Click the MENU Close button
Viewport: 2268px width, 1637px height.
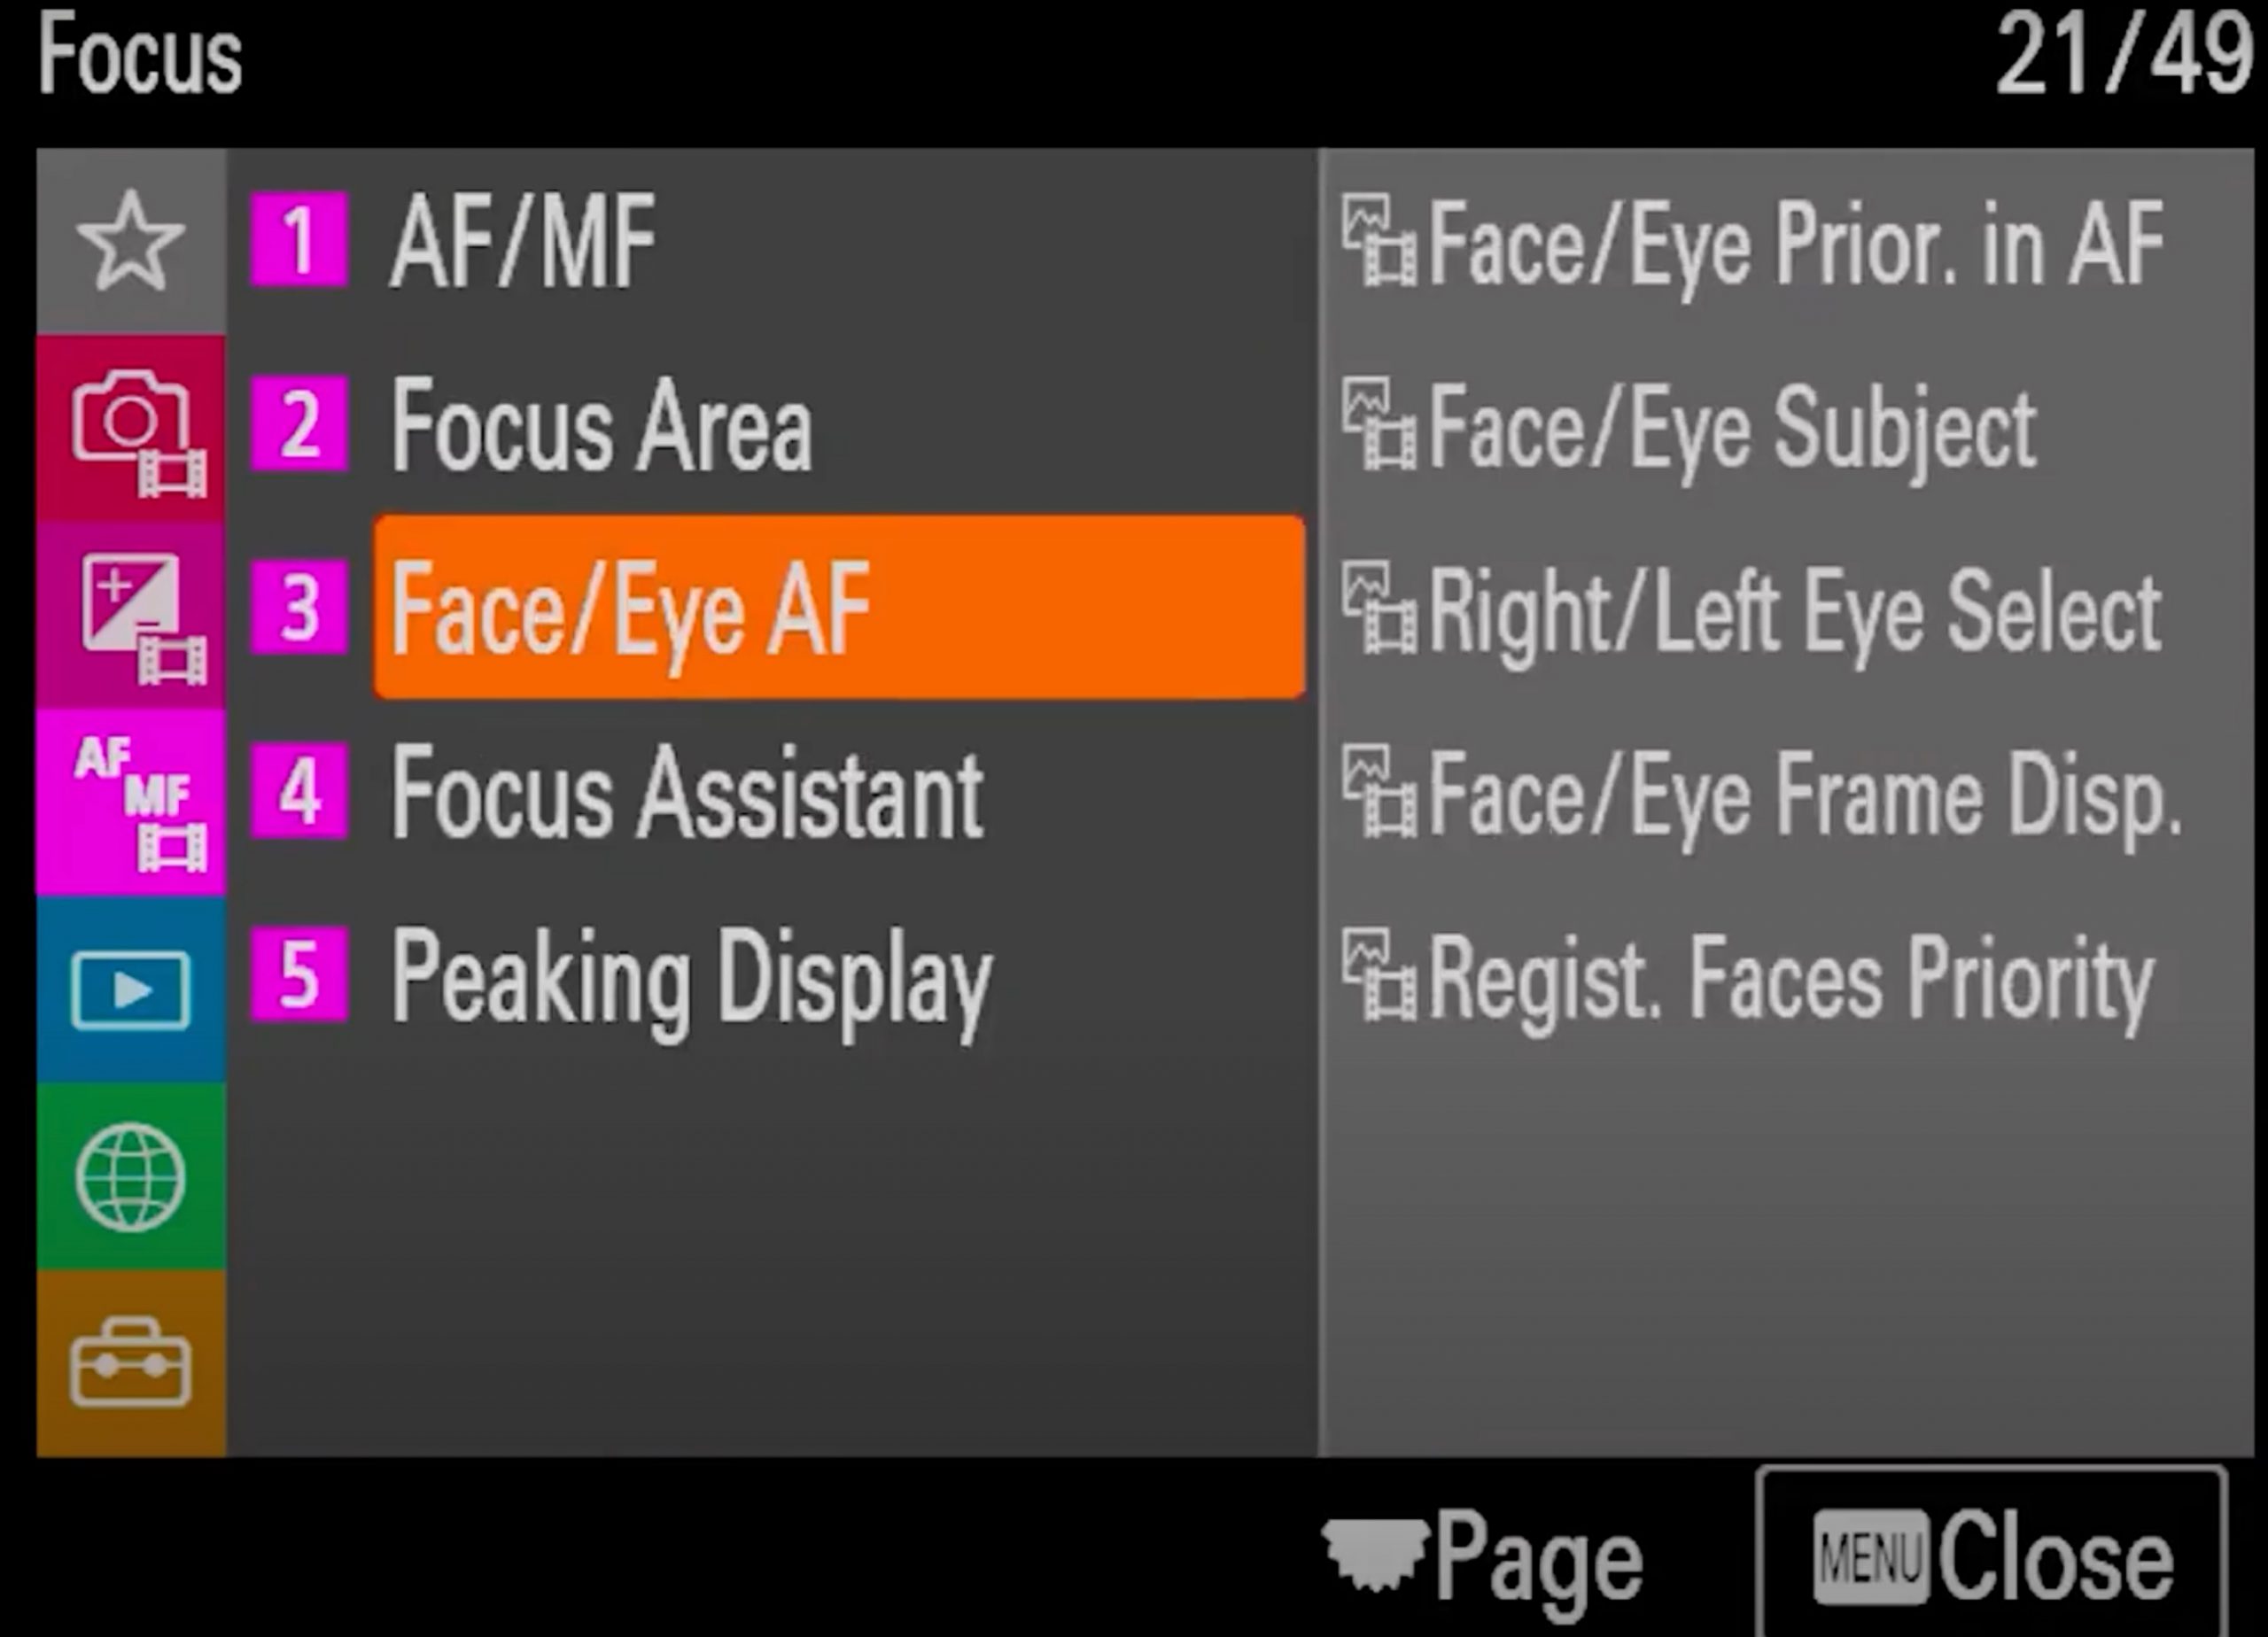[x=1991, y=1552]
